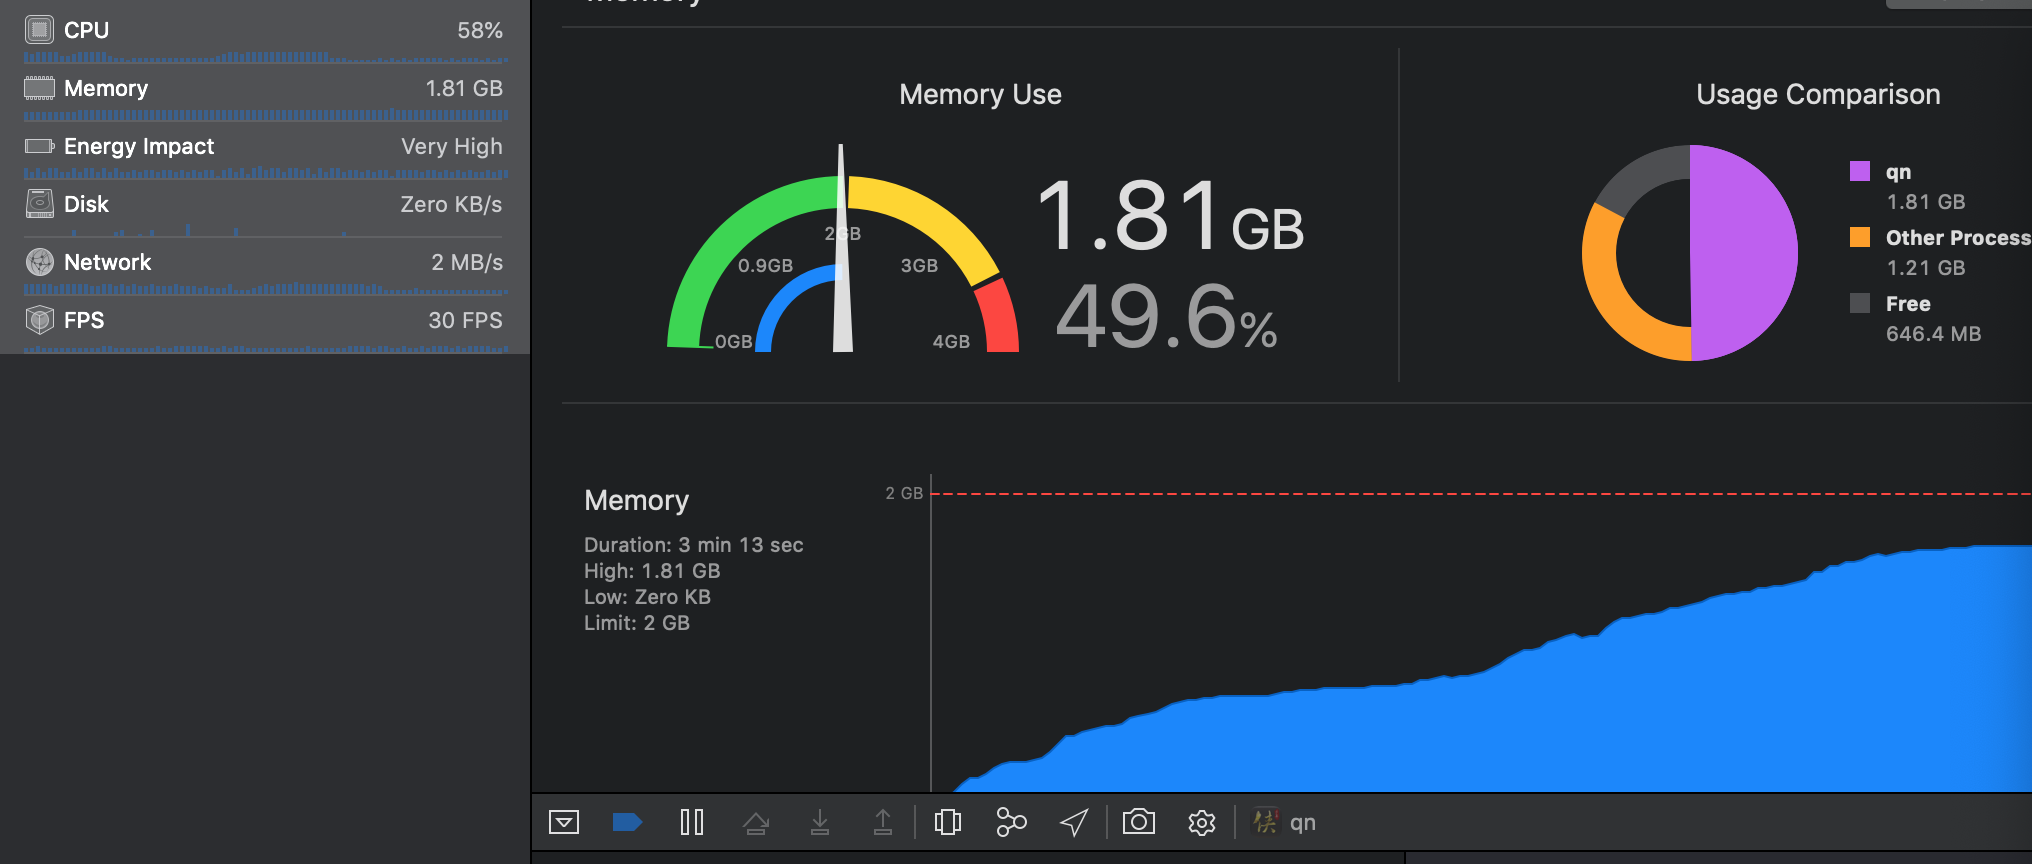Hide the debug area with the toggle icon
Image resolution: width=2032 pixels, height=864 pixels.
pos(564,822)
